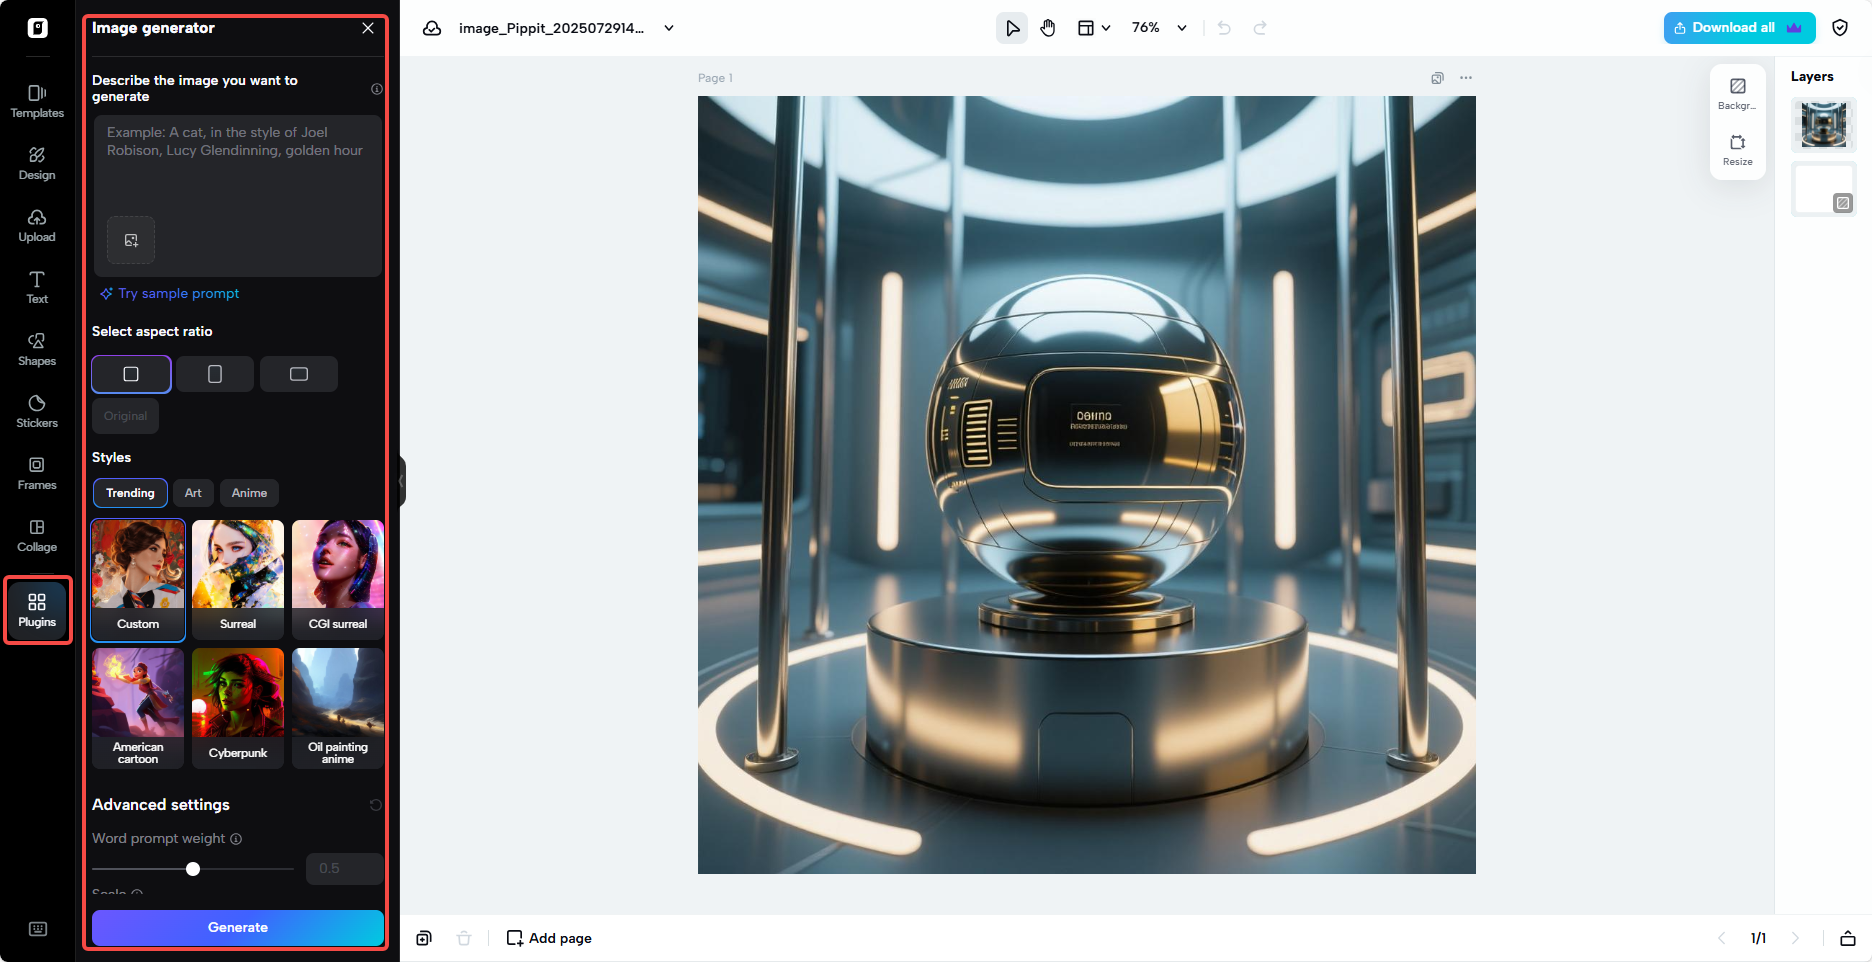Open page overview icon at bottom right

(1848, 938)
